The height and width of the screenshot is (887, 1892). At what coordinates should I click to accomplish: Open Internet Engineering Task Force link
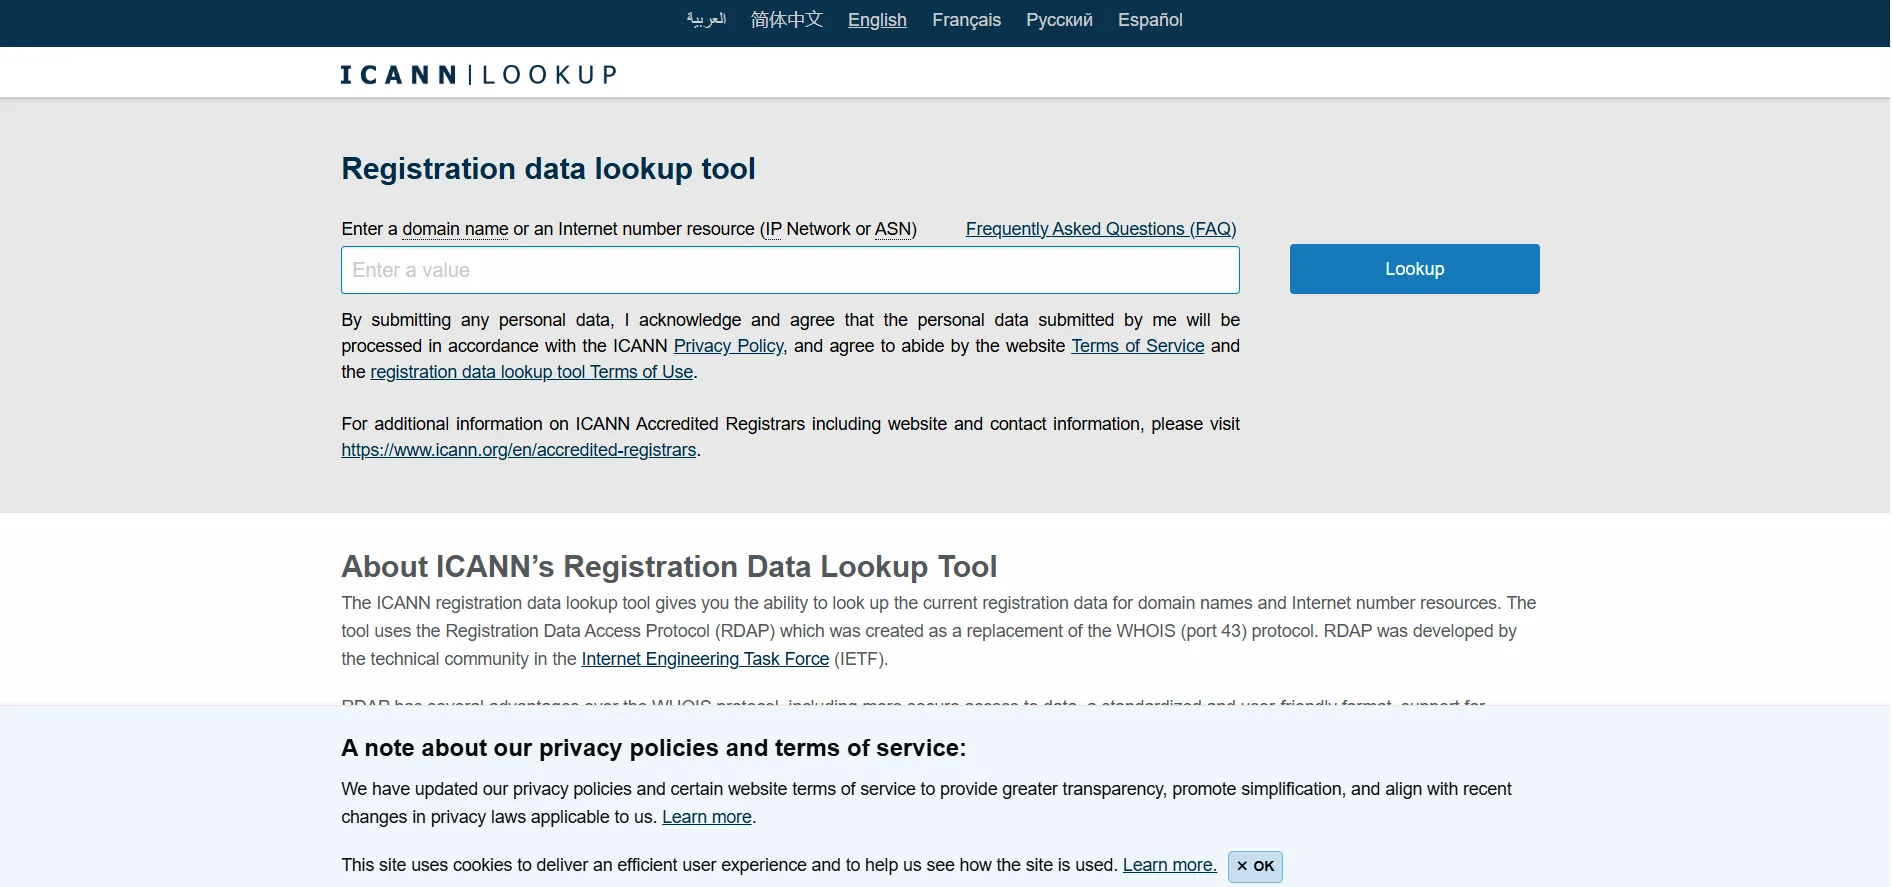point(705,659)
